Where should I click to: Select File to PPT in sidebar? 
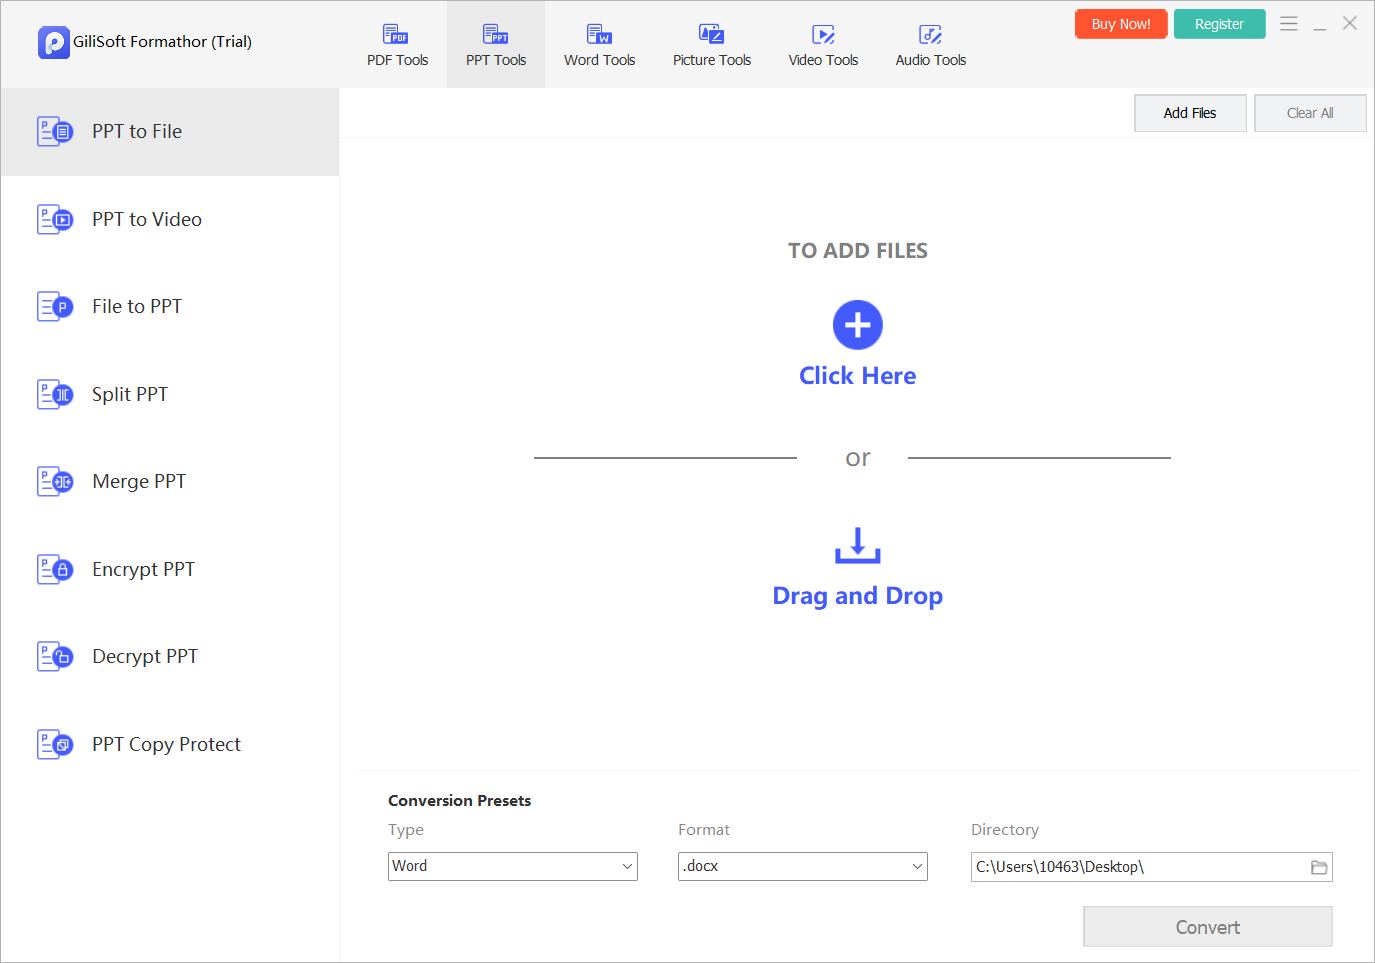pos(170,306)
